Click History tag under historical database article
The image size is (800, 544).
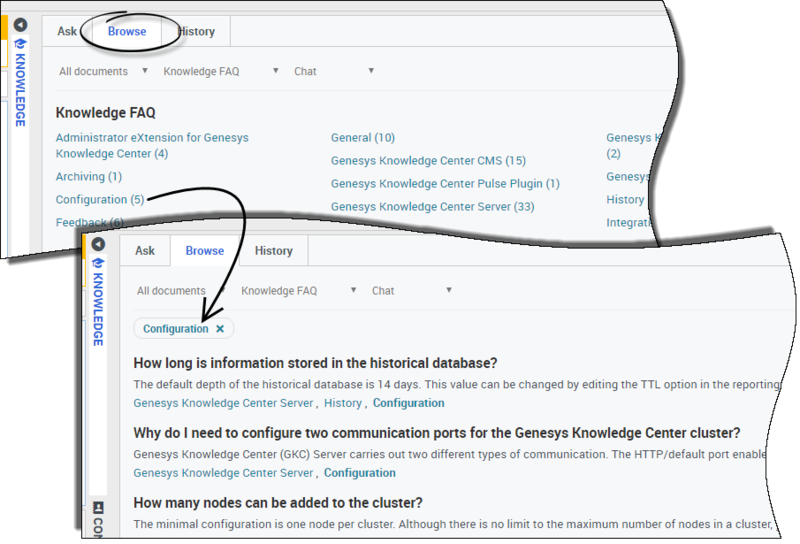pyautogui.click(x=343, y=403)
